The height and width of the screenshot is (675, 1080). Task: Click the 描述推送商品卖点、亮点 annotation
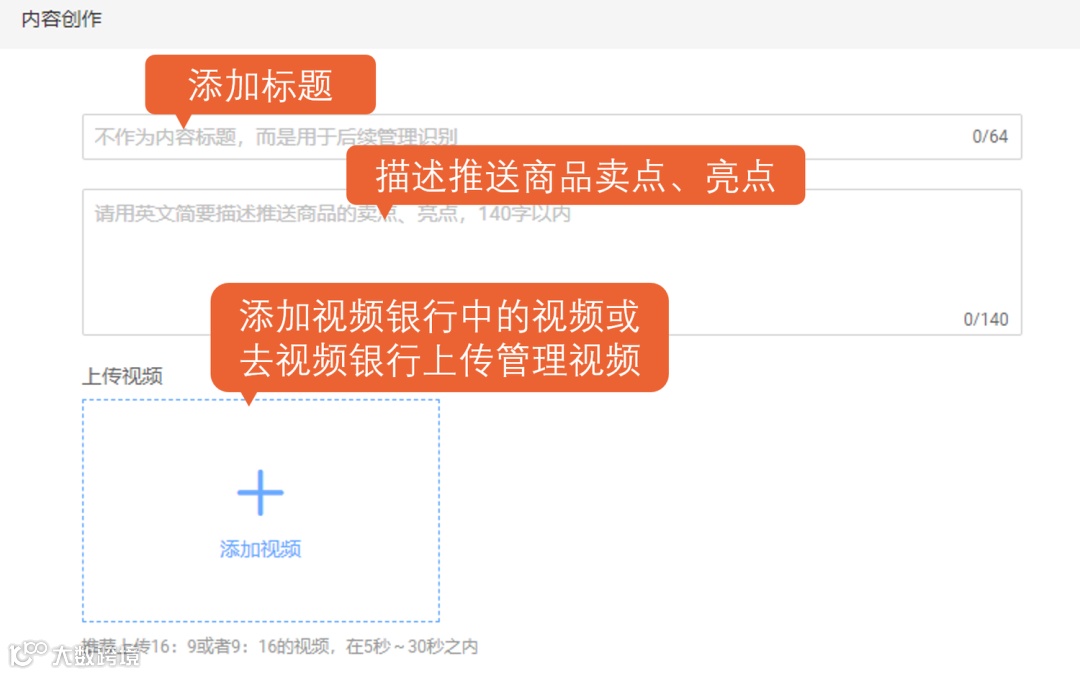point(574,175)
